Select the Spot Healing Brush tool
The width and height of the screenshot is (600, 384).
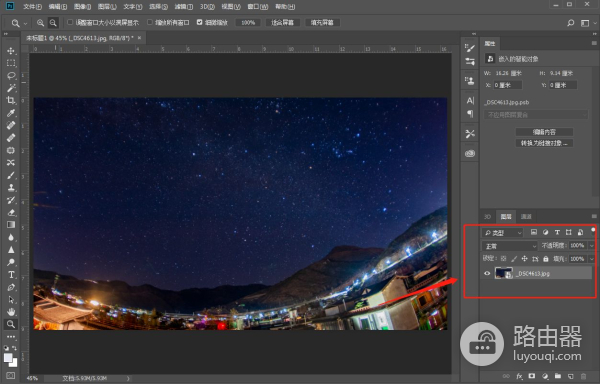click(11, 125)
